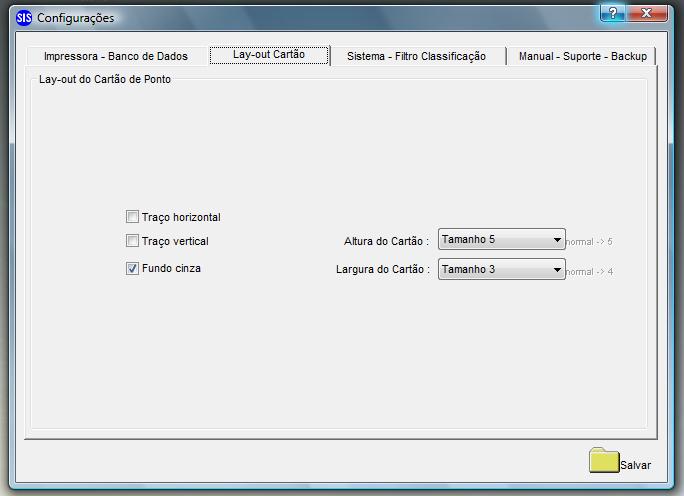This screenshot has height=496, width=684.
Task: Open the Largura do Cartão dropdown
Action: point(502,269)
